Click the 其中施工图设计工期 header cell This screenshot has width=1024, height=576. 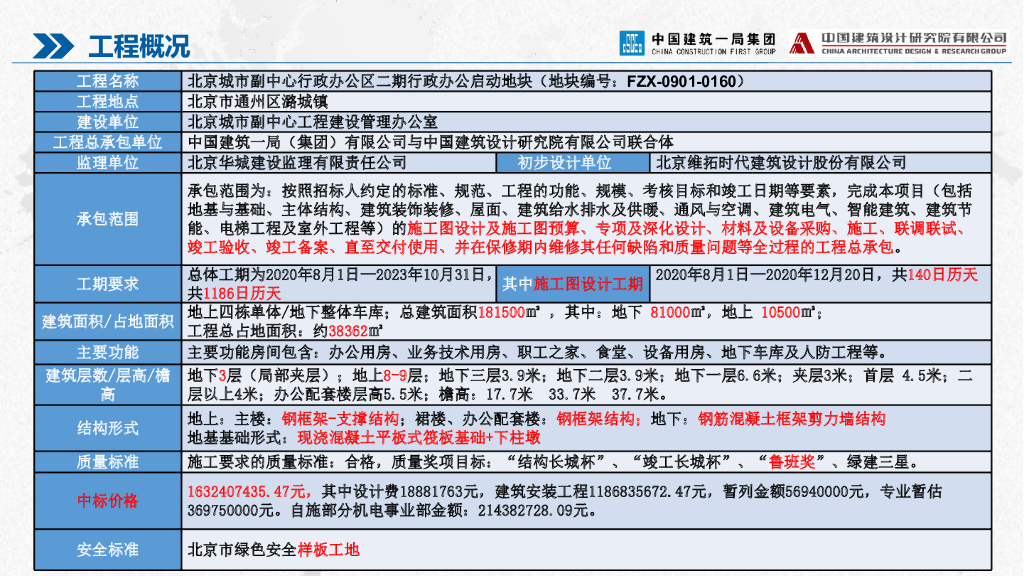[x=573, y=284]
